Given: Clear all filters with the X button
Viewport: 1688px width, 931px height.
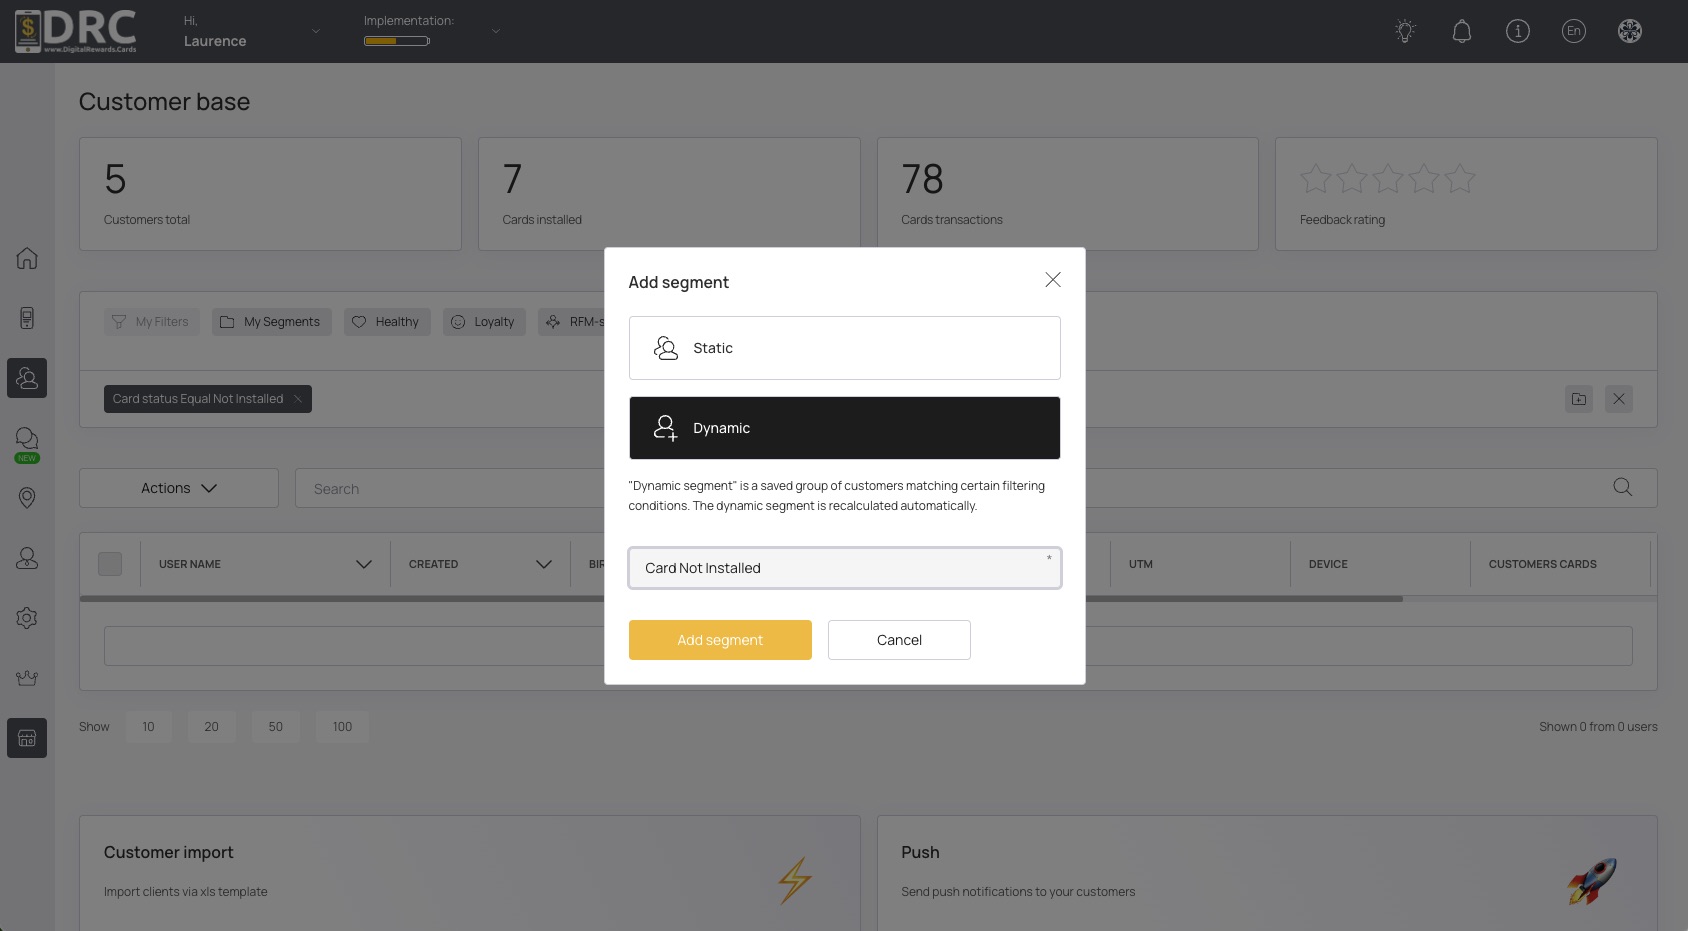Looking at the screenshot, I should point(1619,399).
